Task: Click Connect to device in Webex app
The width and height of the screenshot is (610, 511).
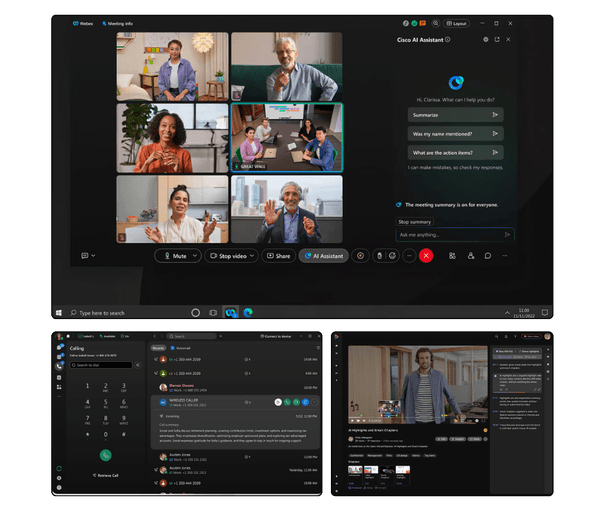Action: pos(276,336)
